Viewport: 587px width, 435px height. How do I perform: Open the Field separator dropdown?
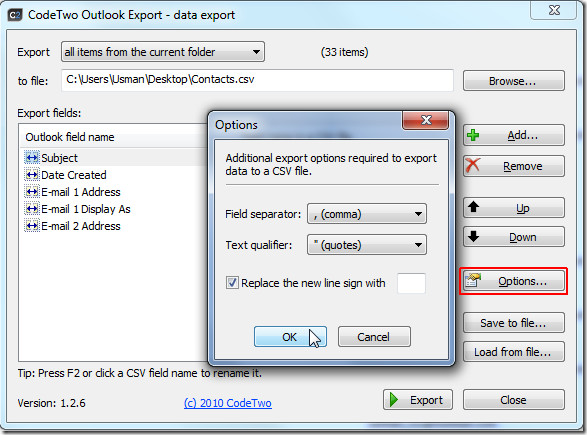coord(367,214)
